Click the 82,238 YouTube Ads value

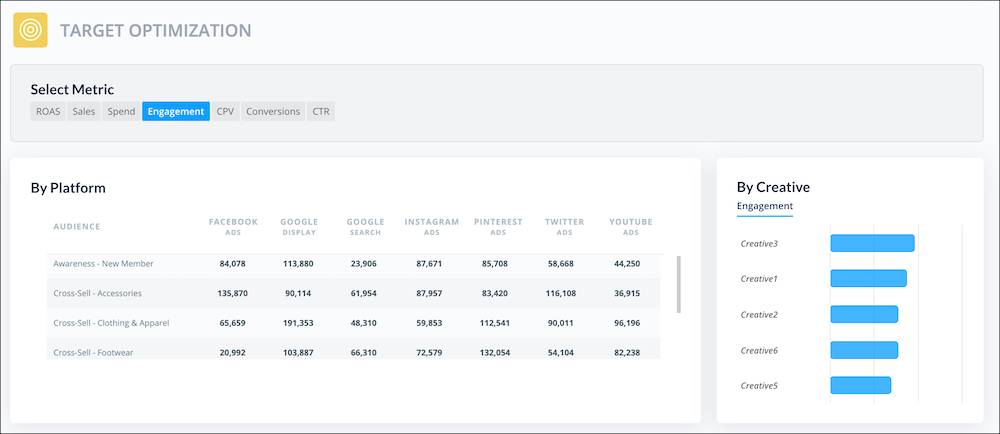point(627,352)
